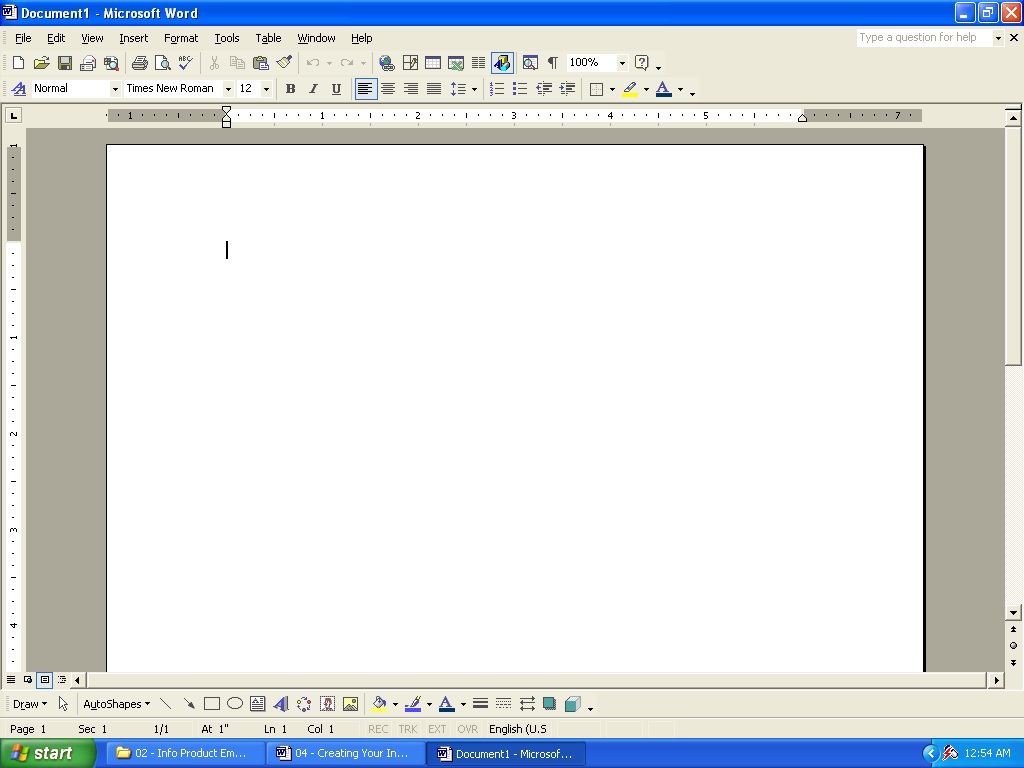Open the Zoom 100% dropdown
This screenshot has width=1024, height=768.
pos(622,63)
